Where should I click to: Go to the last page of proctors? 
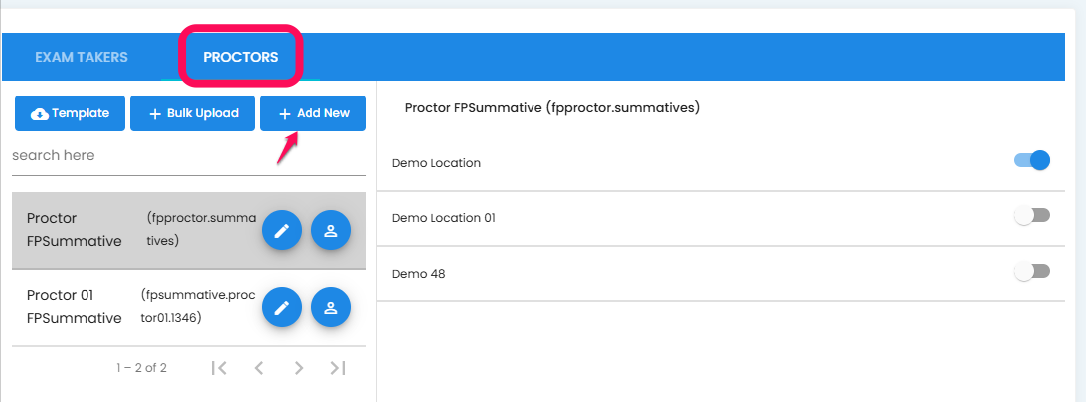click(338, 368)
